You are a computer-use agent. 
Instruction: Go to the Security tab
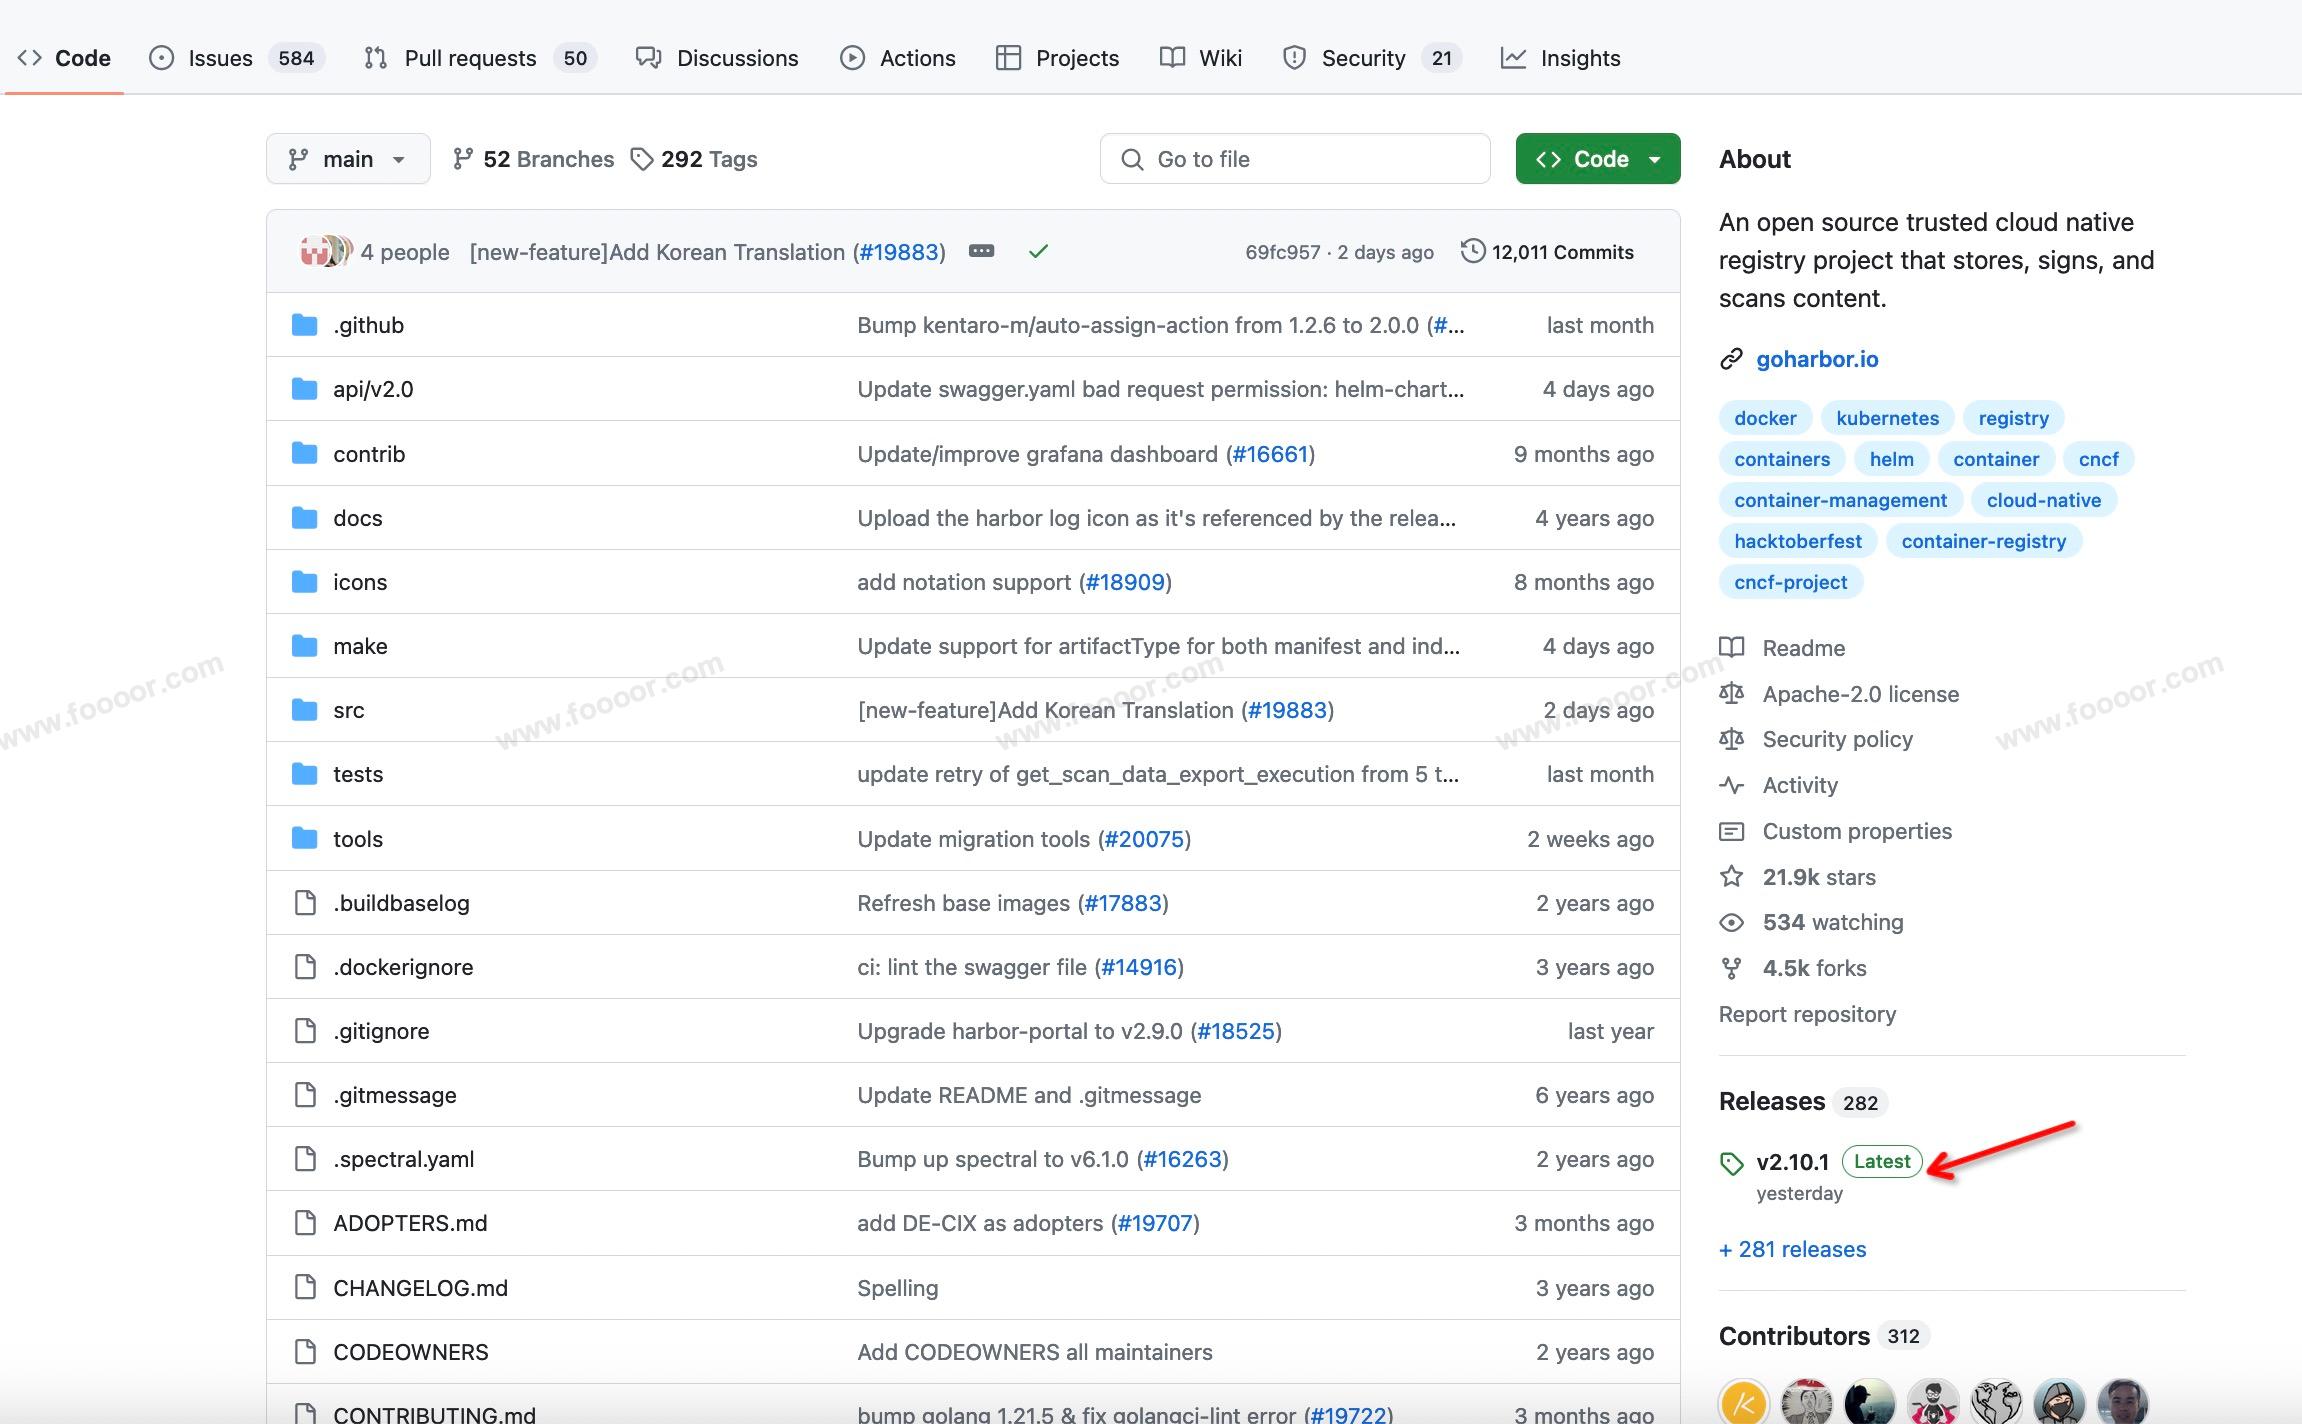coord(1362,58)
